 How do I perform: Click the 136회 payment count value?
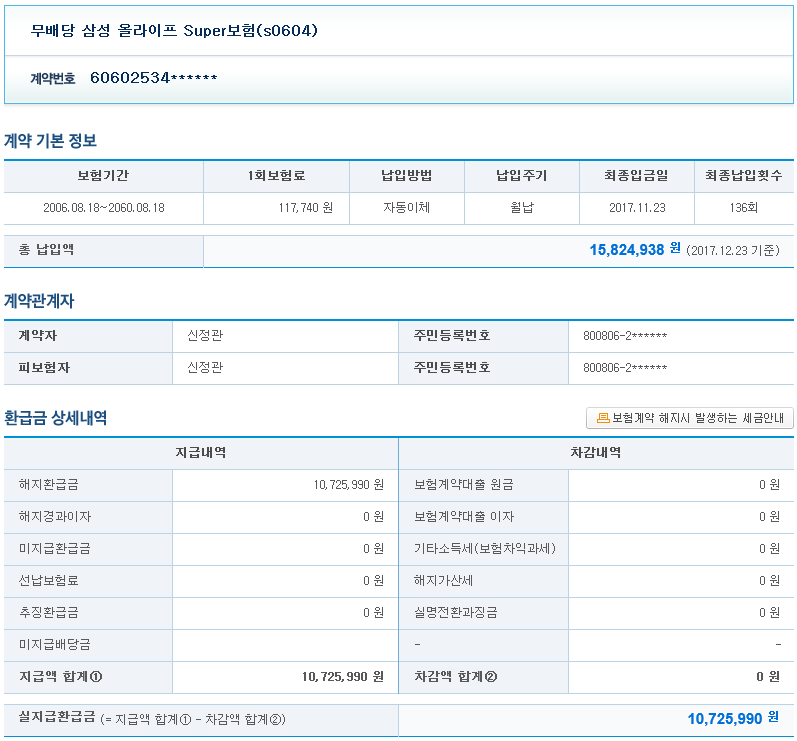coord(745,208)
